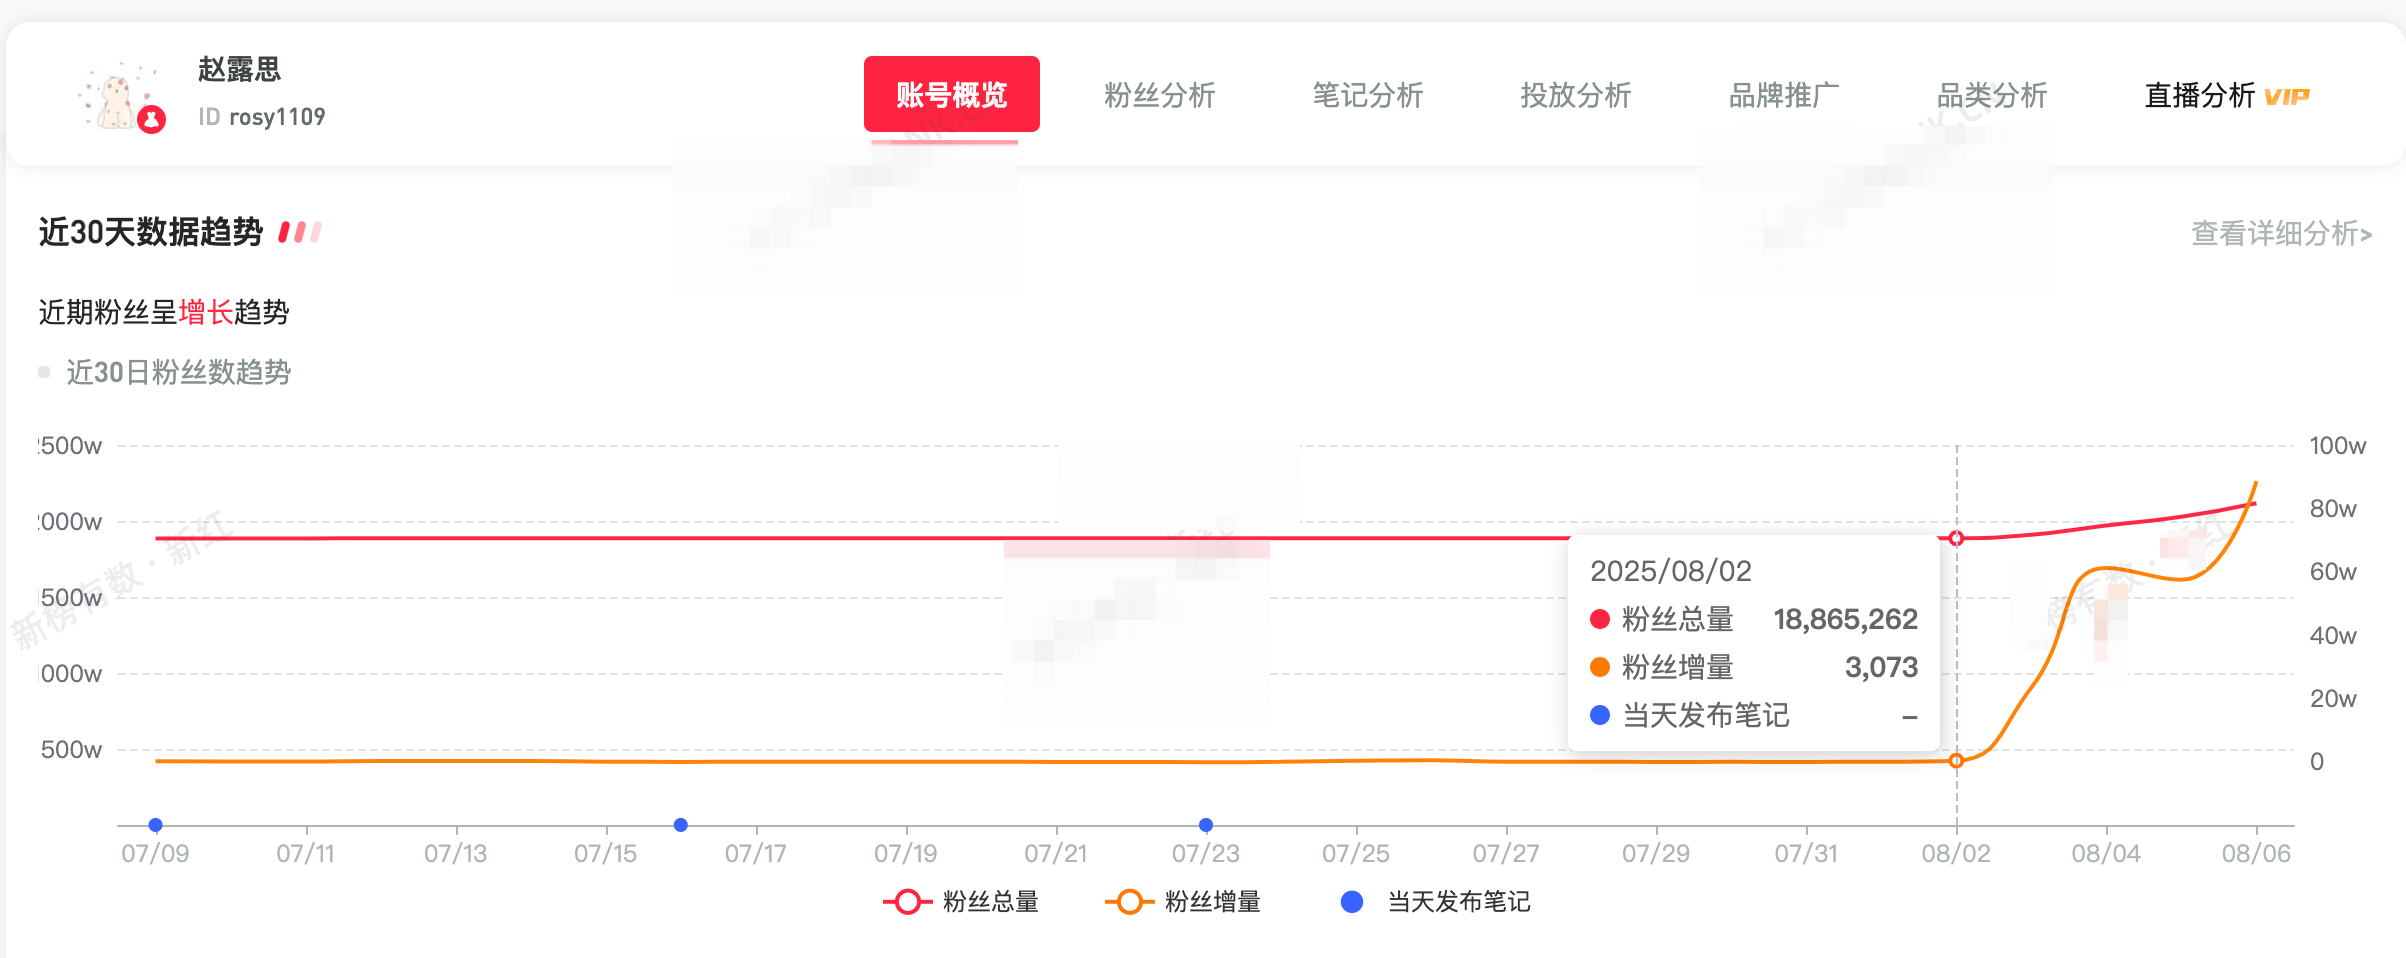This screenshot has height=958, width=2406.
Task: Open 查看详细分析 detailed analysis link
Action: coord(2280,233)
